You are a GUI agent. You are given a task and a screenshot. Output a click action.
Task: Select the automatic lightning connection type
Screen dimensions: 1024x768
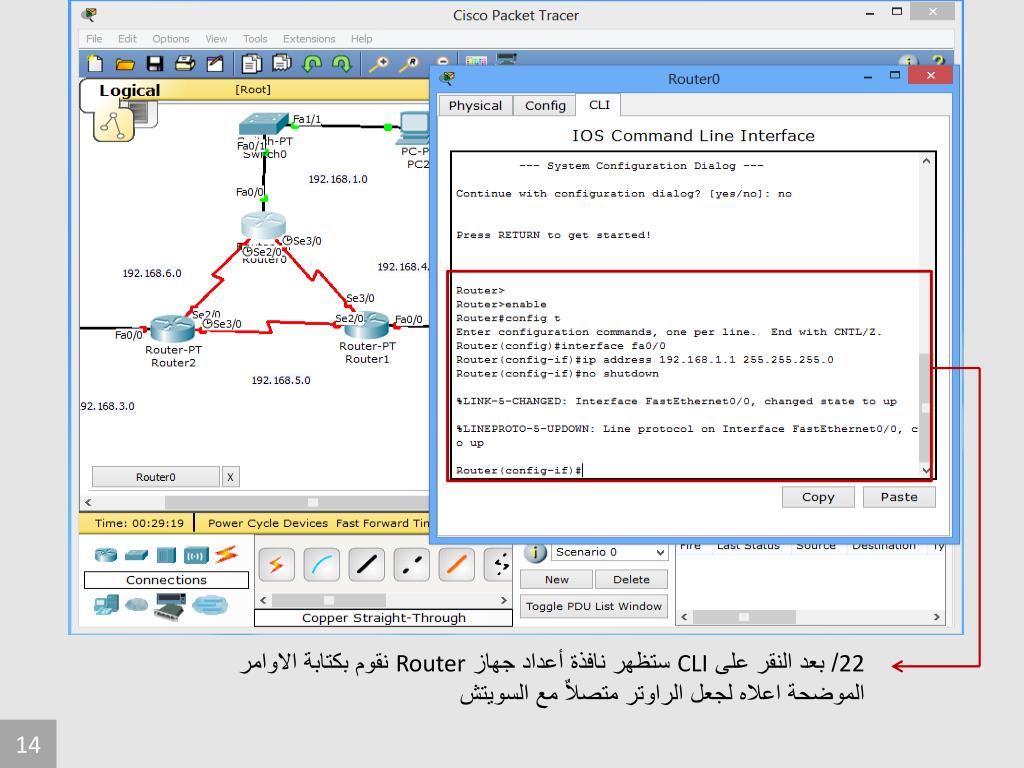tap(276, 566)
